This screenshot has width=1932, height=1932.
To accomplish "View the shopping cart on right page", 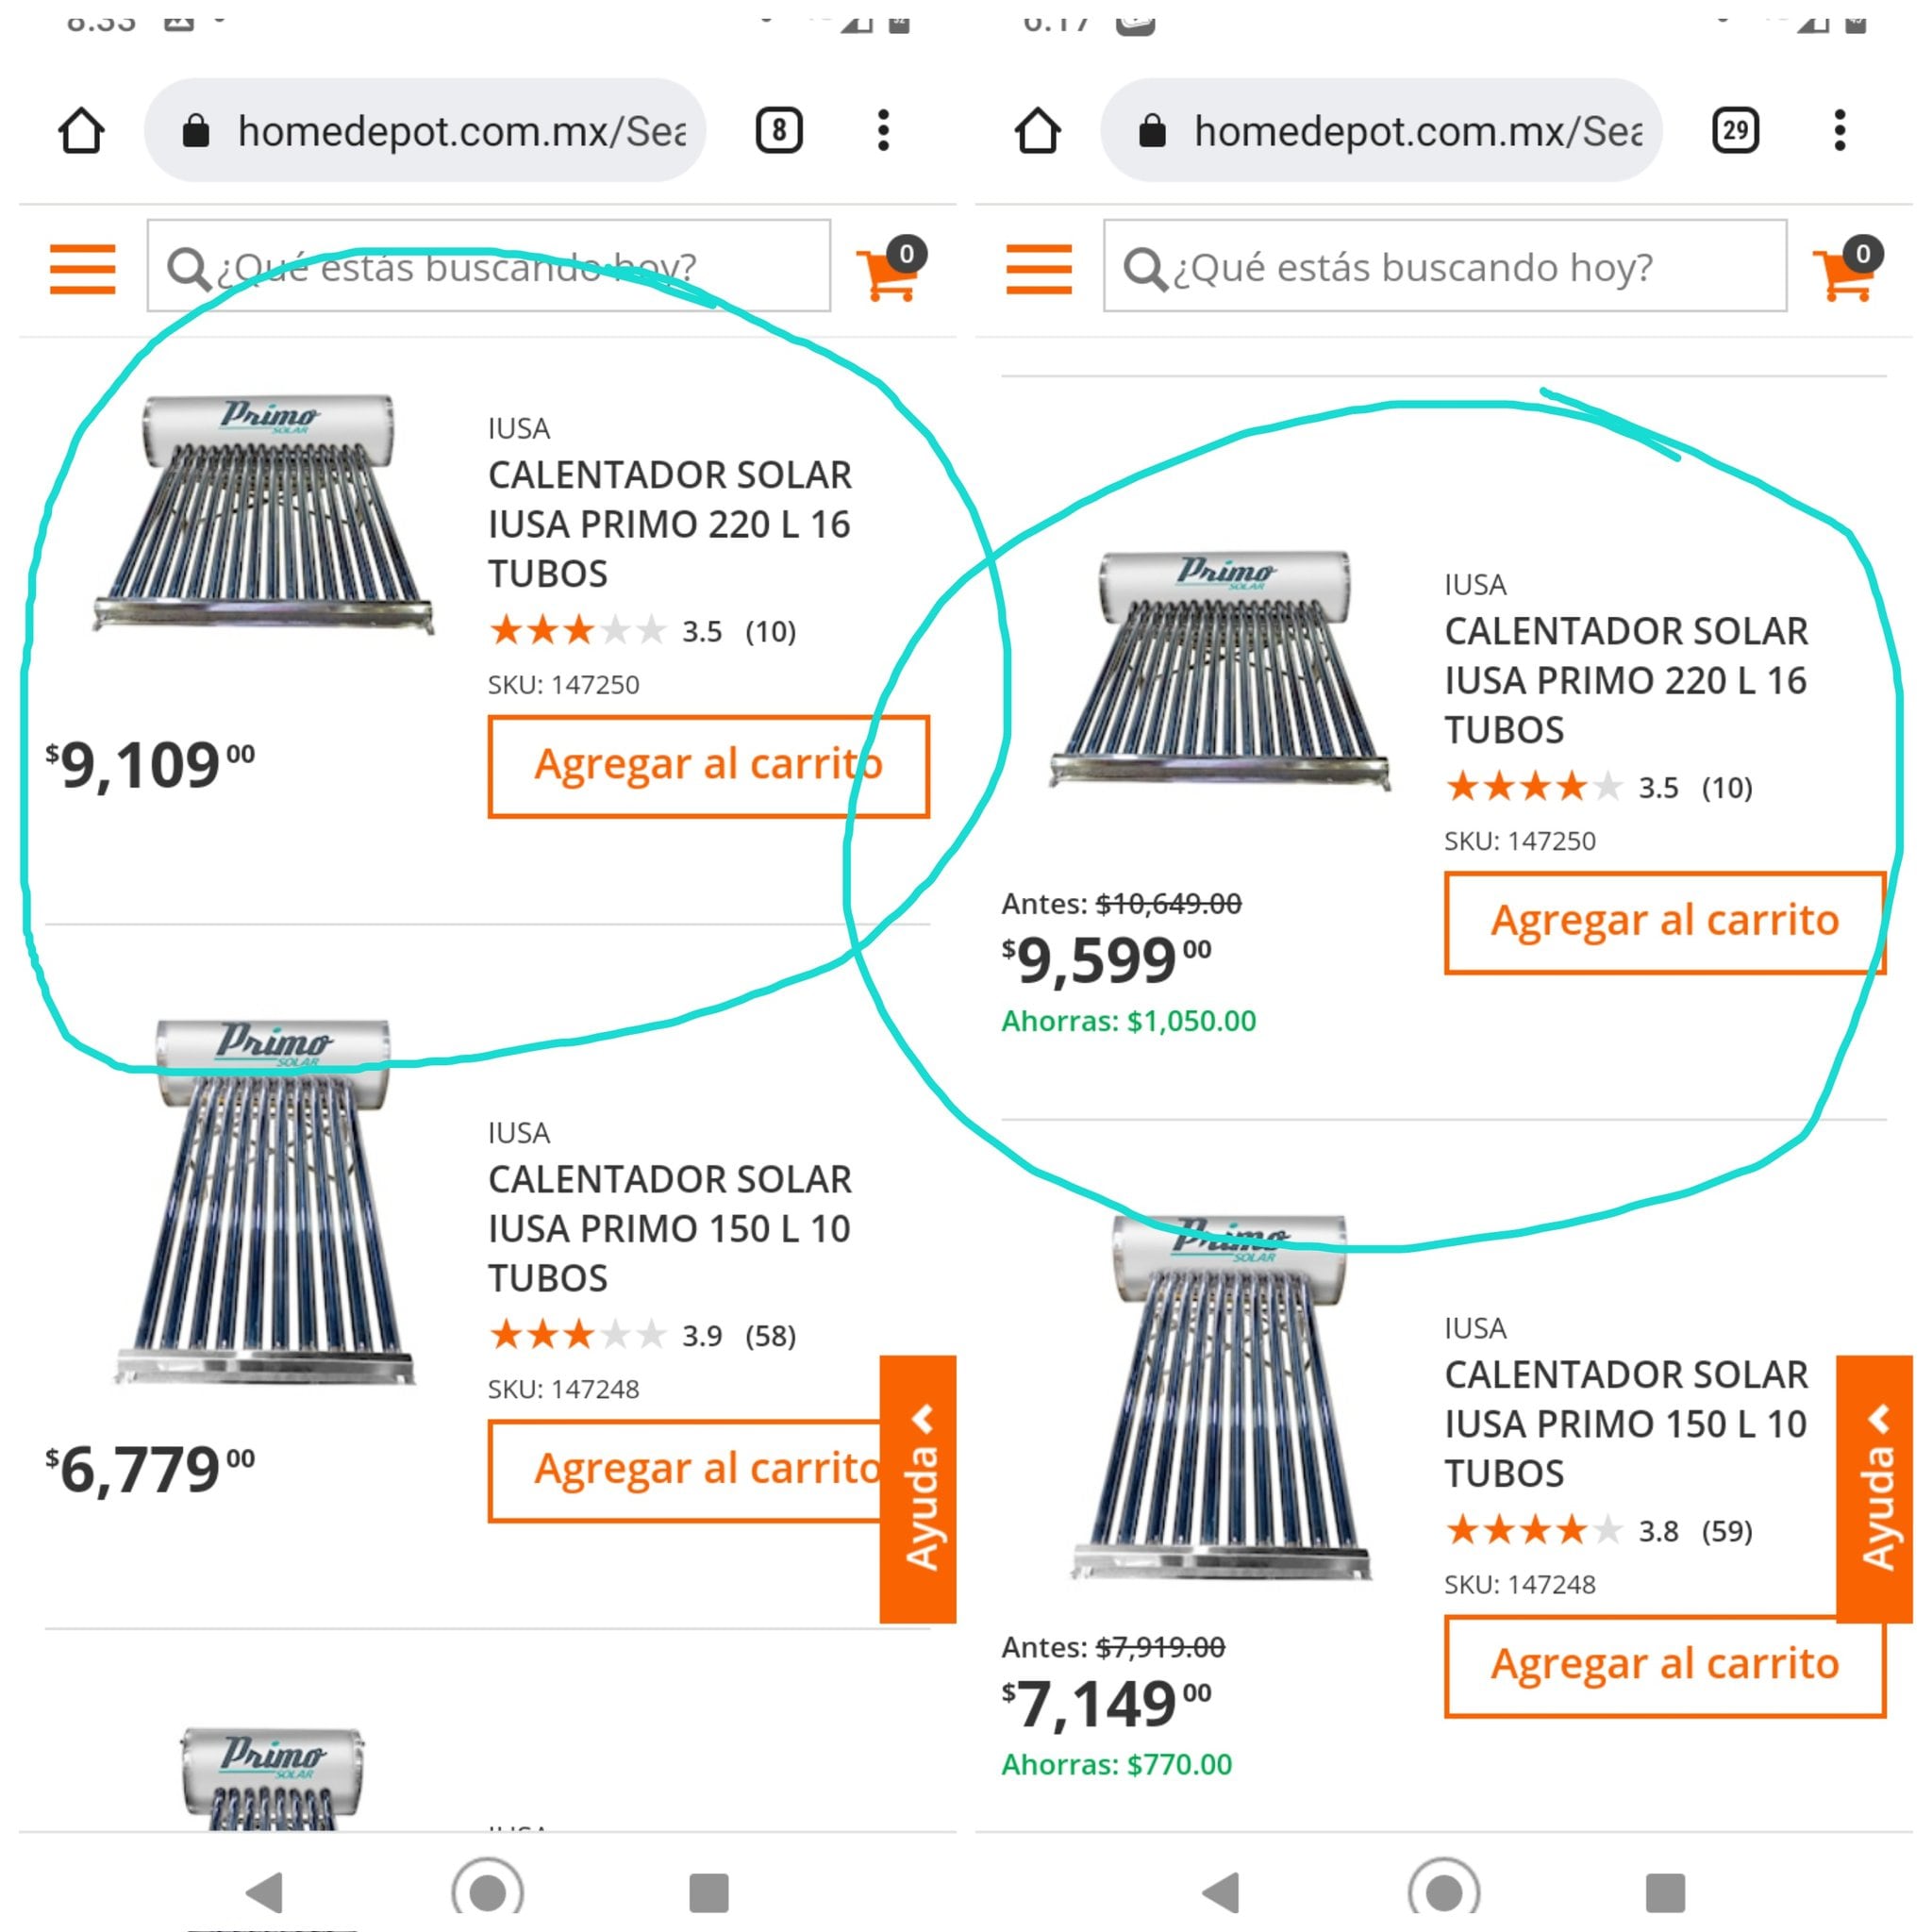I will pos(1846,268).
